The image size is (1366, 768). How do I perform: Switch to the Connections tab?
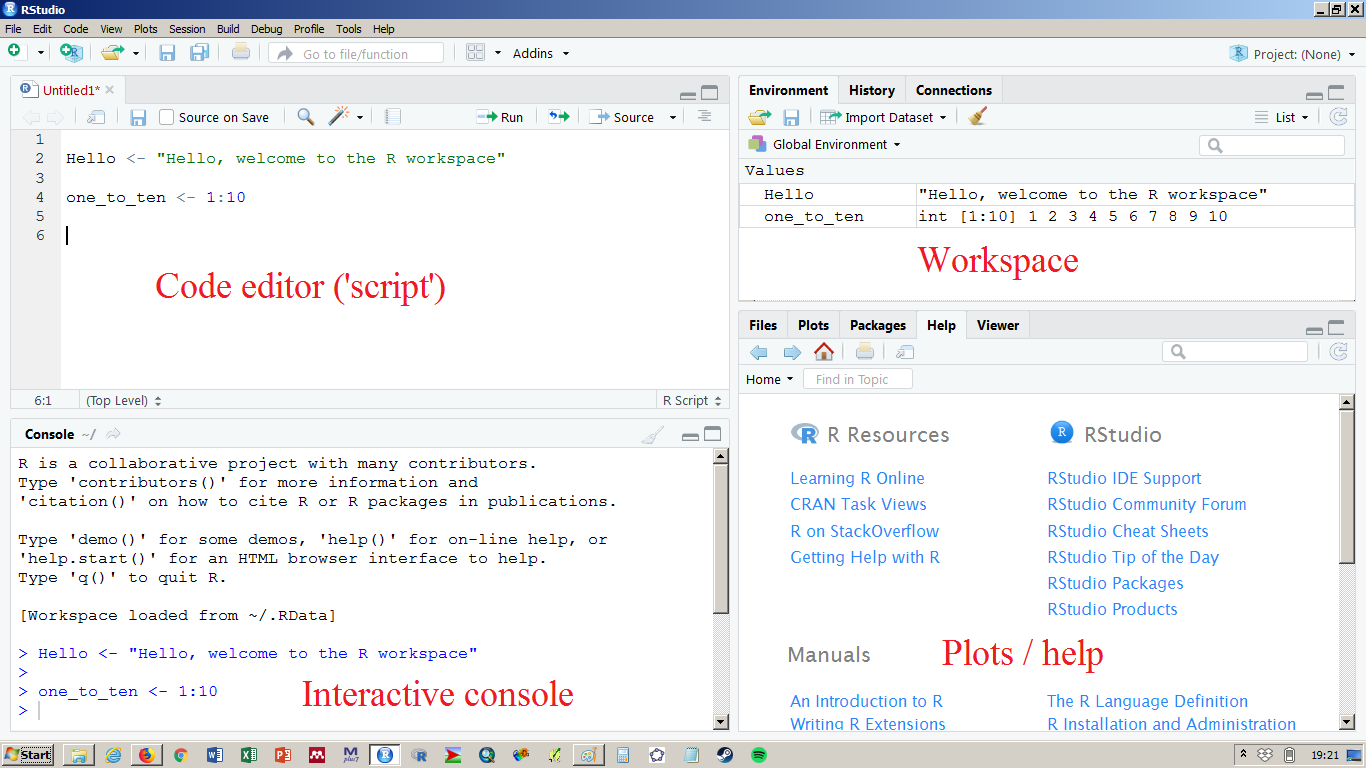click(x=954, y=90)
